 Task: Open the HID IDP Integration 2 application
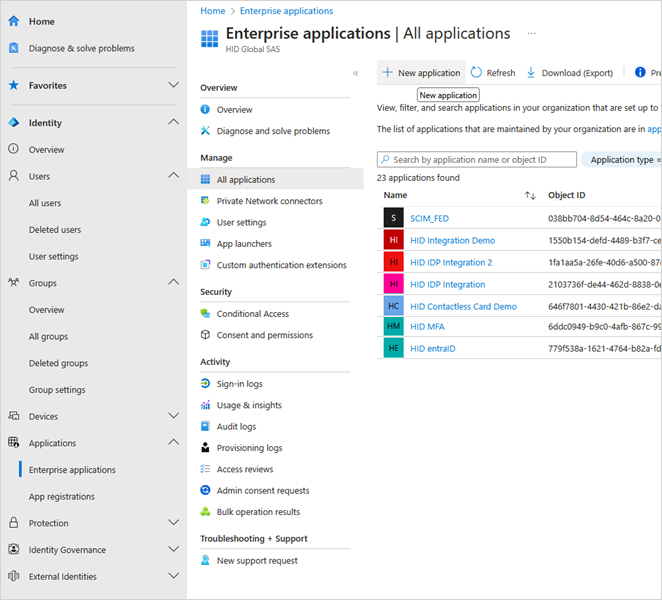[451, 262]
